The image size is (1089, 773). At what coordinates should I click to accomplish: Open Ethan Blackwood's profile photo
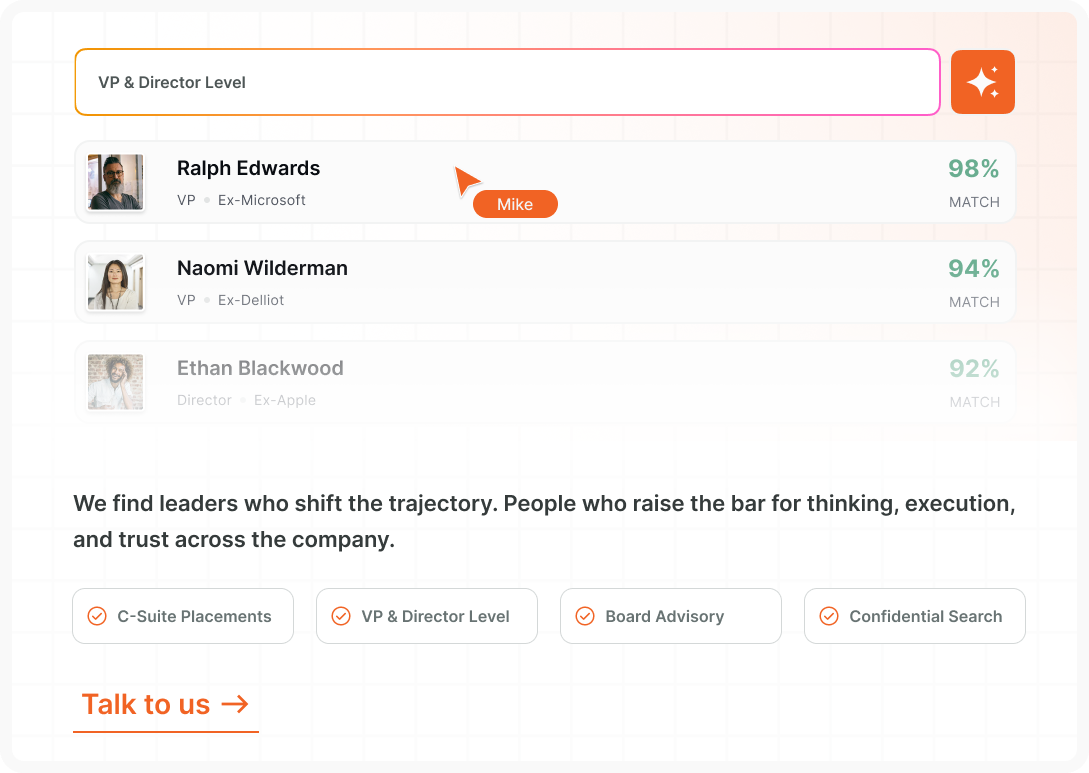point(115,382)
